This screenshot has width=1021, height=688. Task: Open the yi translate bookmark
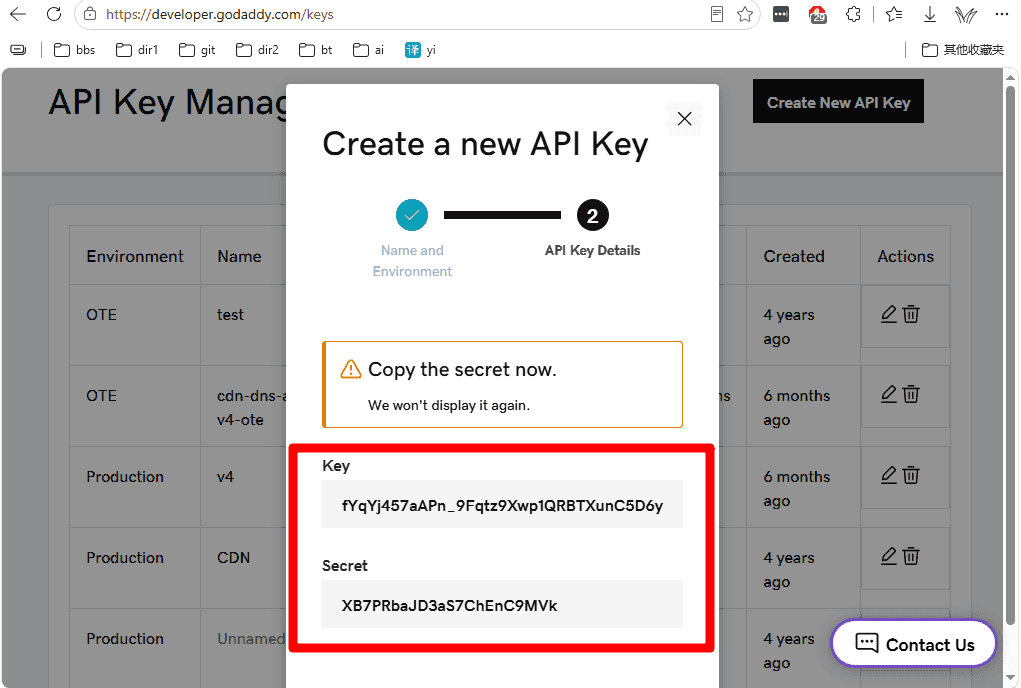[x=420, y=49]
